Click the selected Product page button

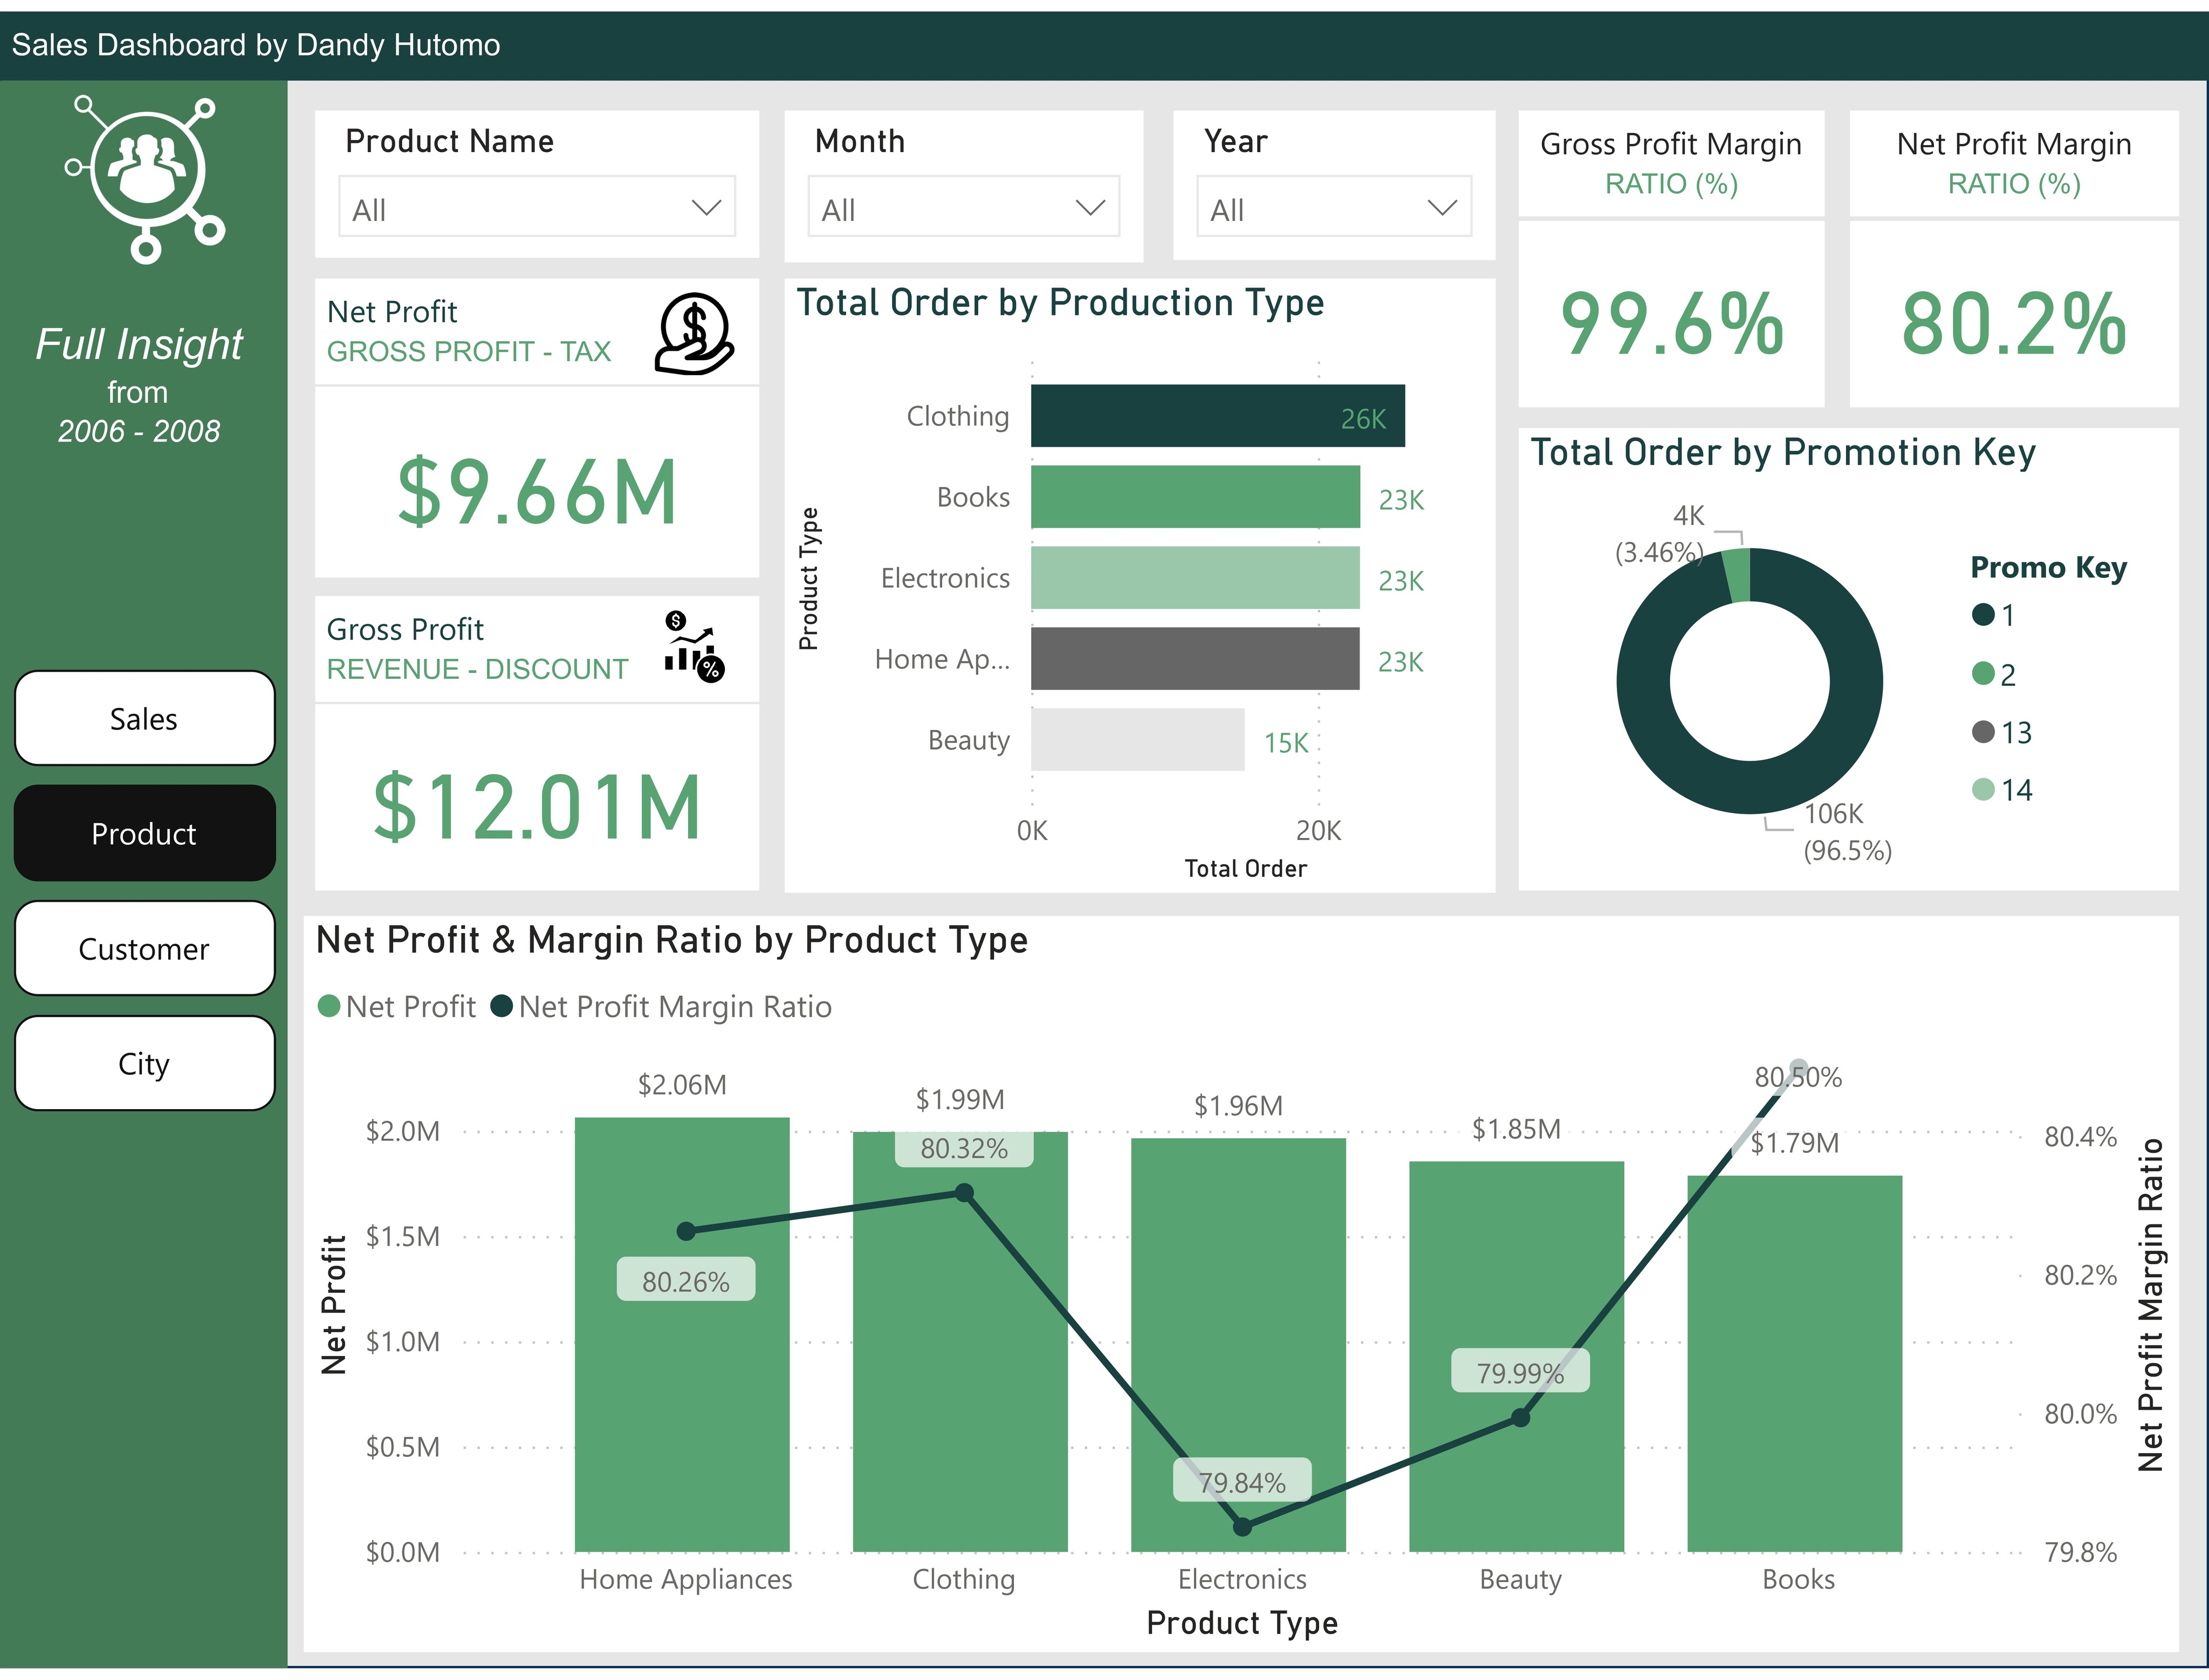[144, 833]
